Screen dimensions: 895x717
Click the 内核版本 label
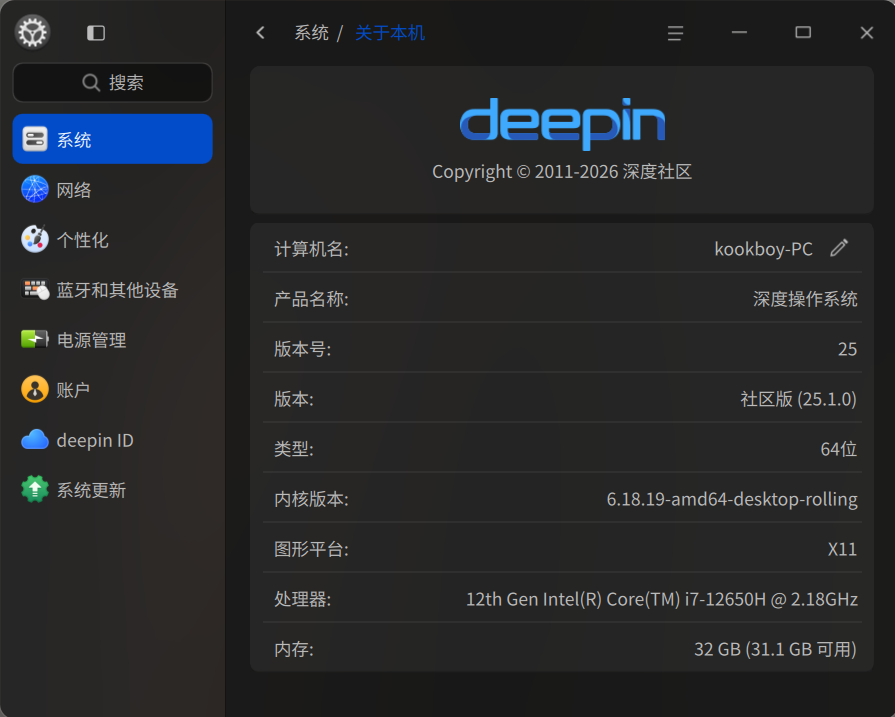click(x=311, y=499)
